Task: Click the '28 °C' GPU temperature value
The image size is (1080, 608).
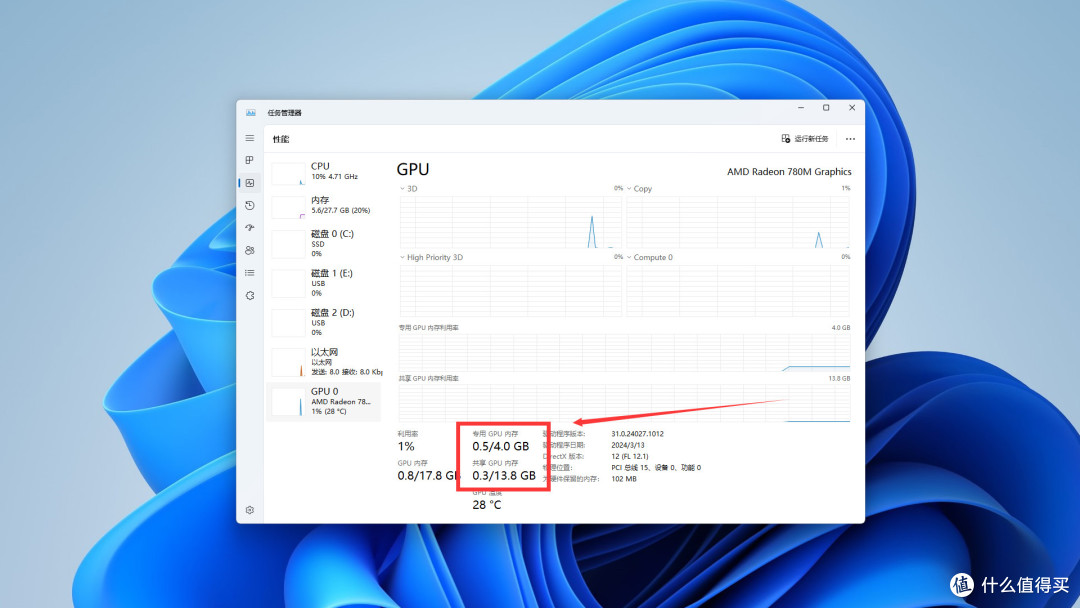Action: (487, 505)
